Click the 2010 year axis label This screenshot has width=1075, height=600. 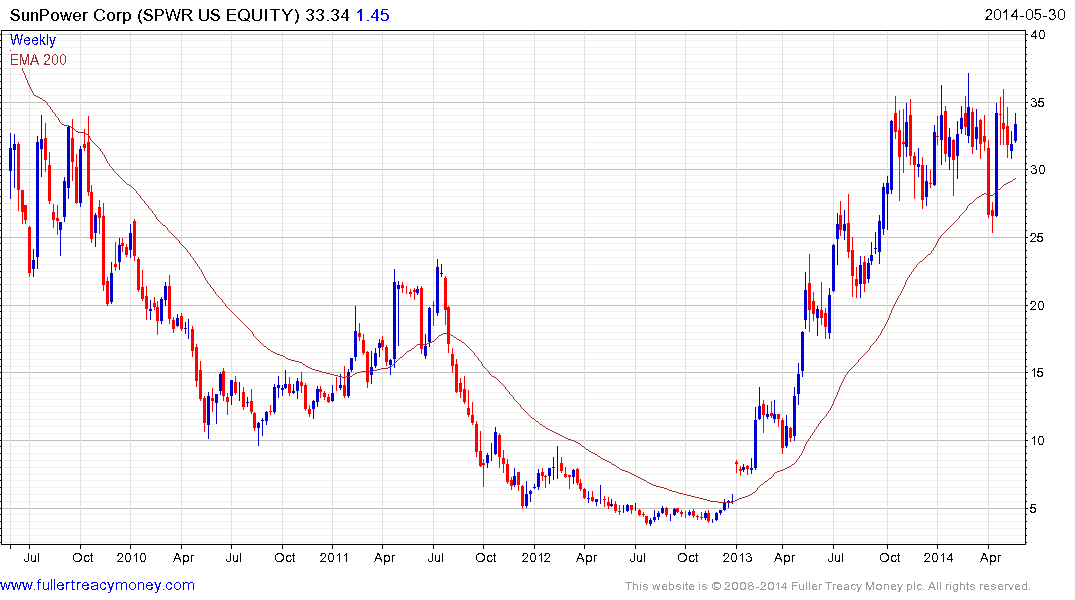pos(131,557)
